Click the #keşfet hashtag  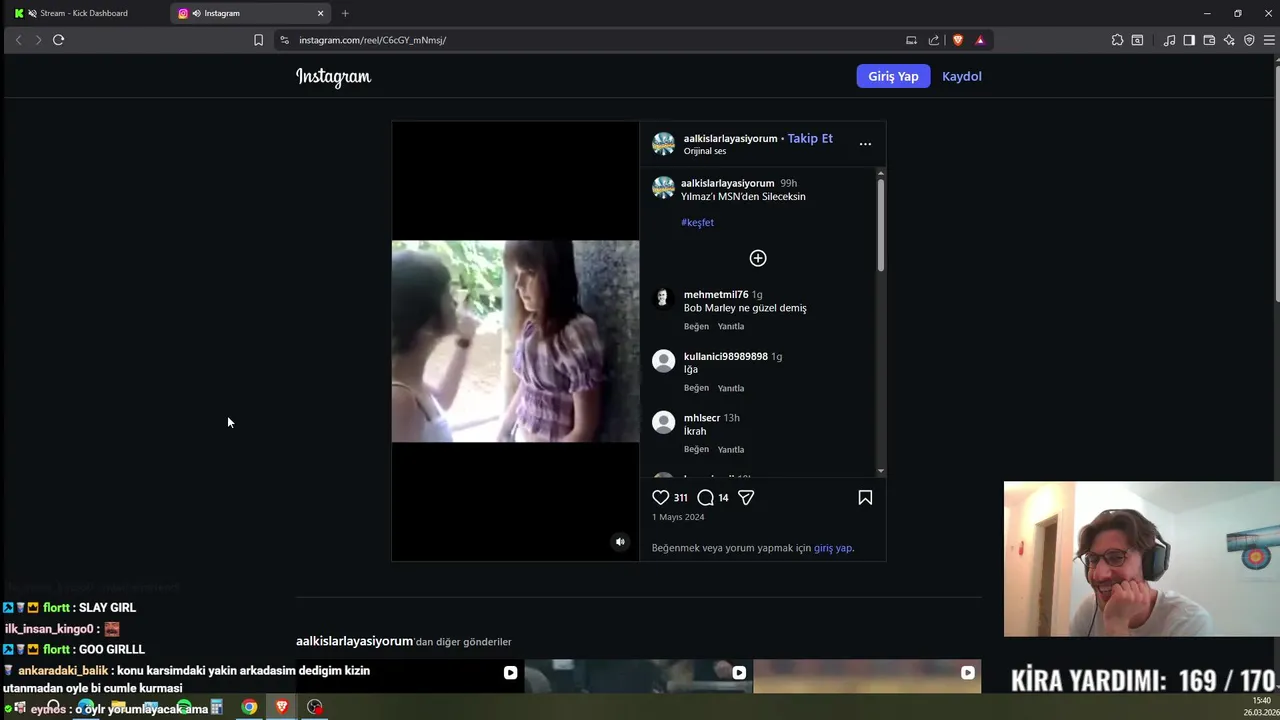[x=697, y=222]
